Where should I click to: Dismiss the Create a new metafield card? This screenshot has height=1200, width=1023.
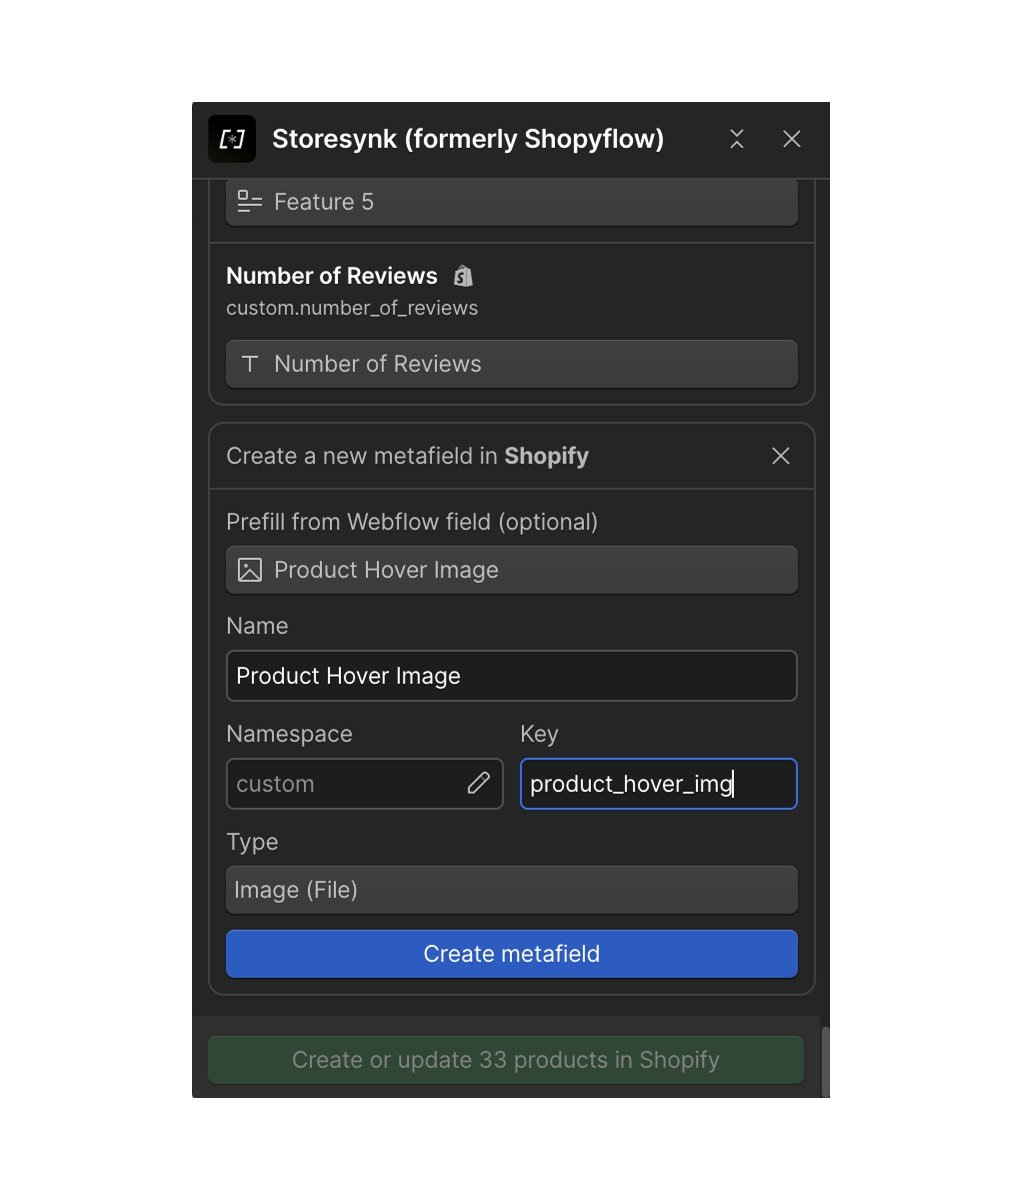[781, 456]
